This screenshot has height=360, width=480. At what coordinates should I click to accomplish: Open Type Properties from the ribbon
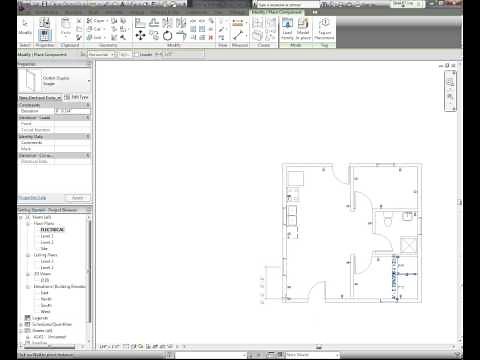coord(44,22)
